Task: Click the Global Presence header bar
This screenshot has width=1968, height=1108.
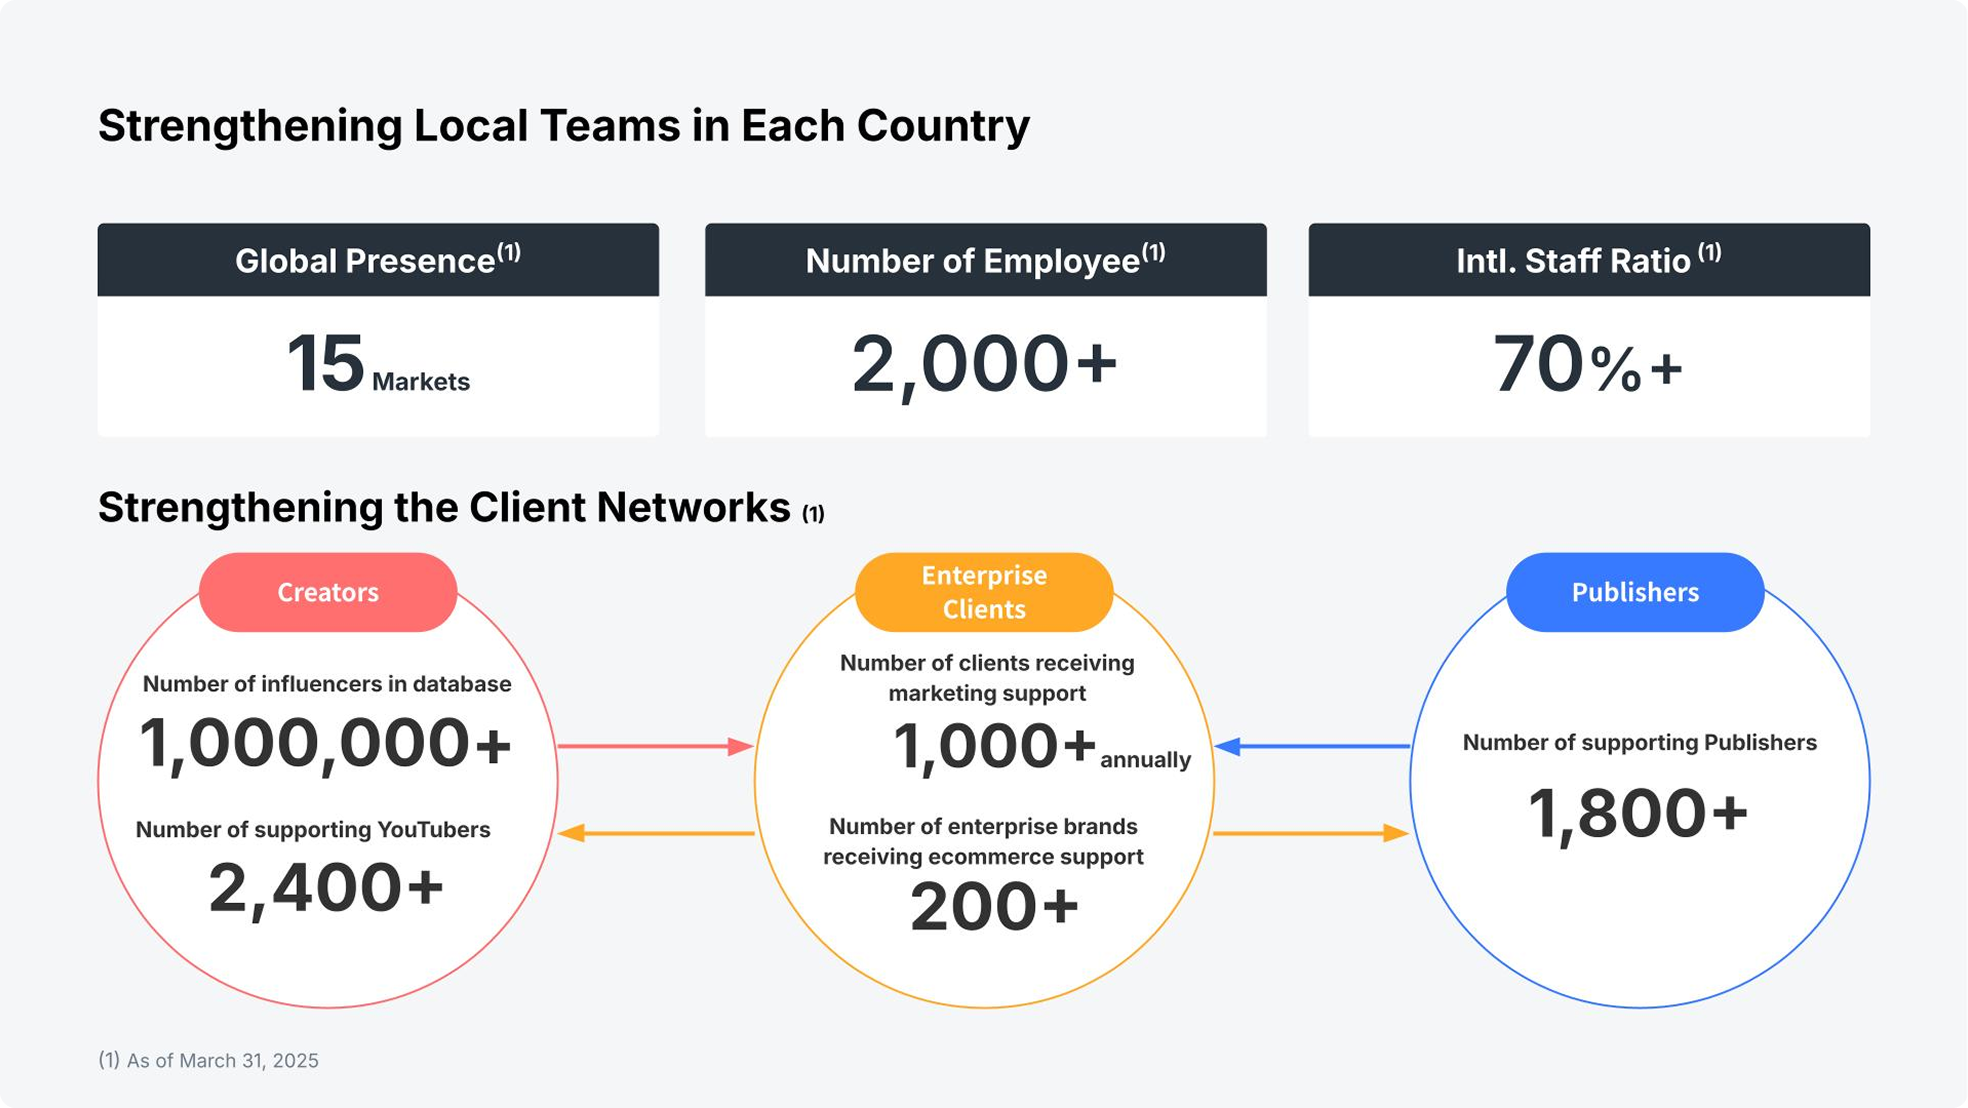Action: [x=378, y=260]
